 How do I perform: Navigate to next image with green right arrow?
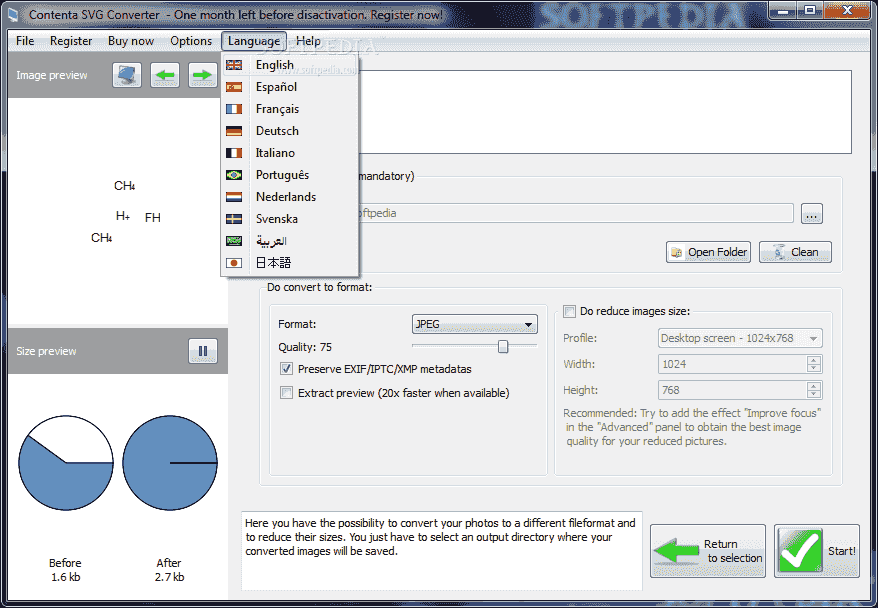[202, 75]
